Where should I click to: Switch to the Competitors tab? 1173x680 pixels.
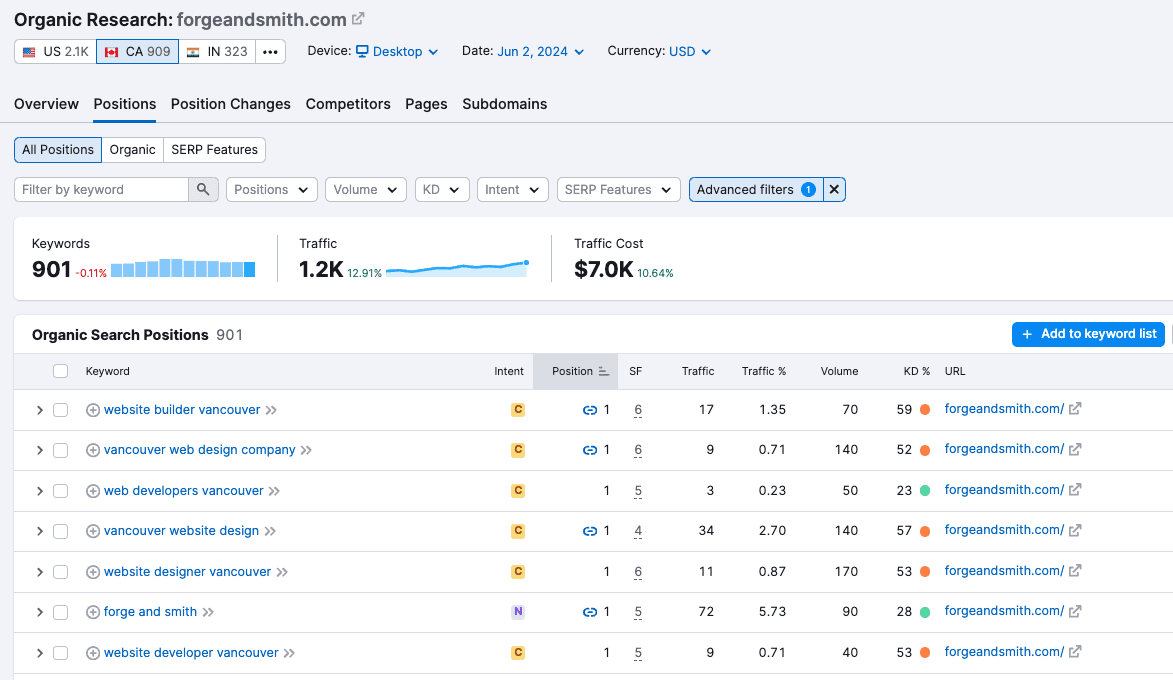(x=348, y=104)
